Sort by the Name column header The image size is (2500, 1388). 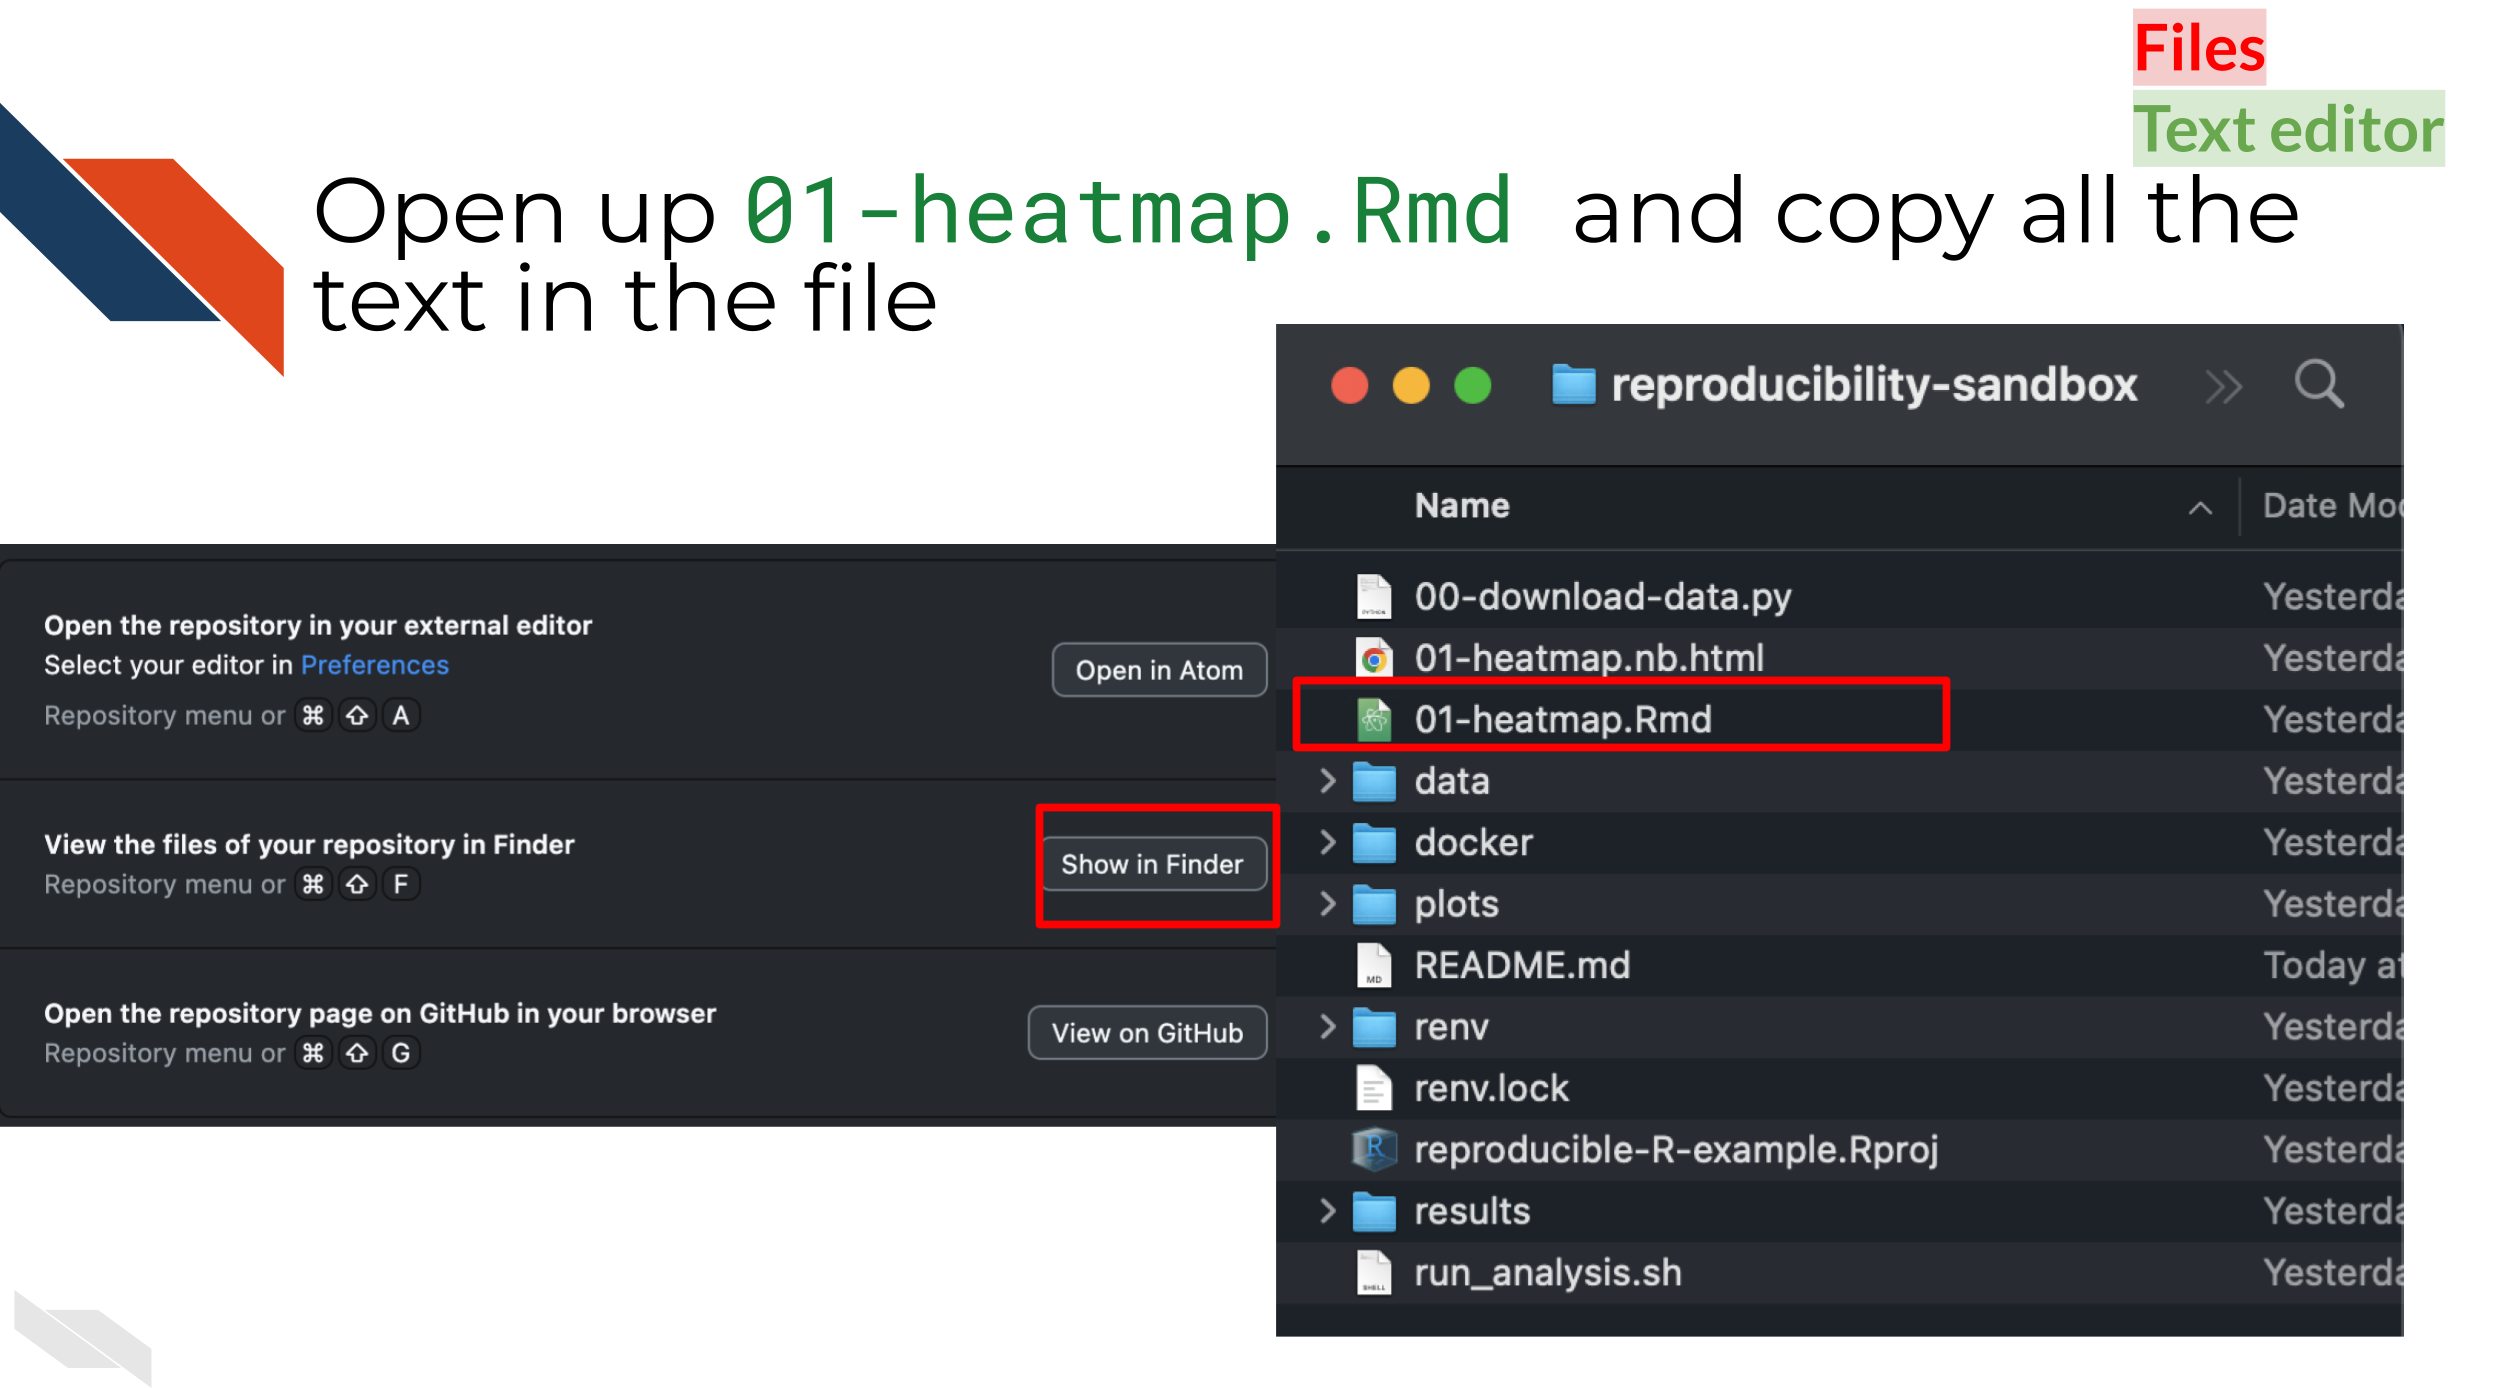point(1462,506)
